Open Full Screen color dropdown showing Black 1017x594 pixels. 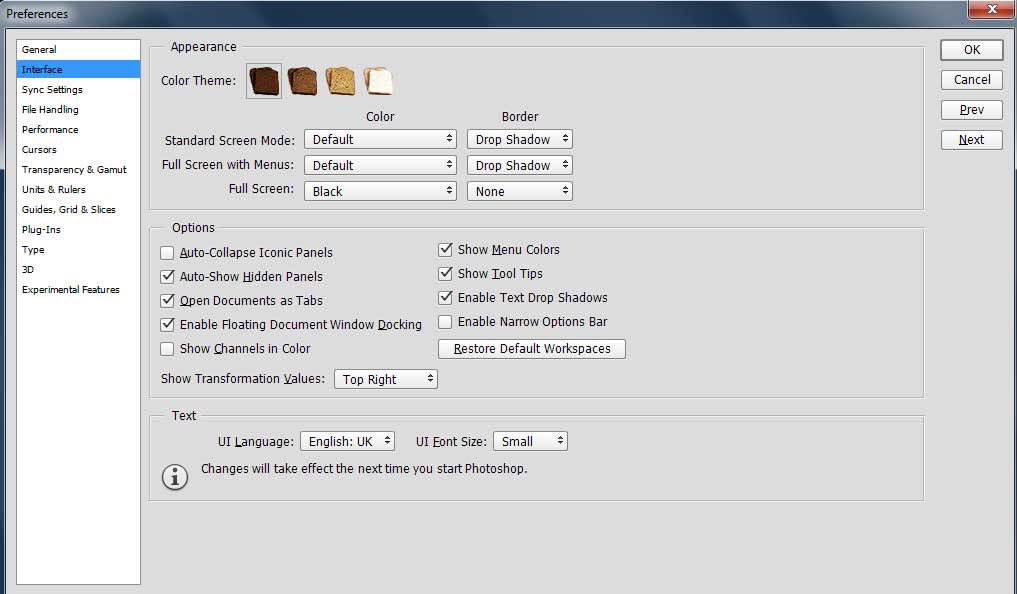click(380, 191)
